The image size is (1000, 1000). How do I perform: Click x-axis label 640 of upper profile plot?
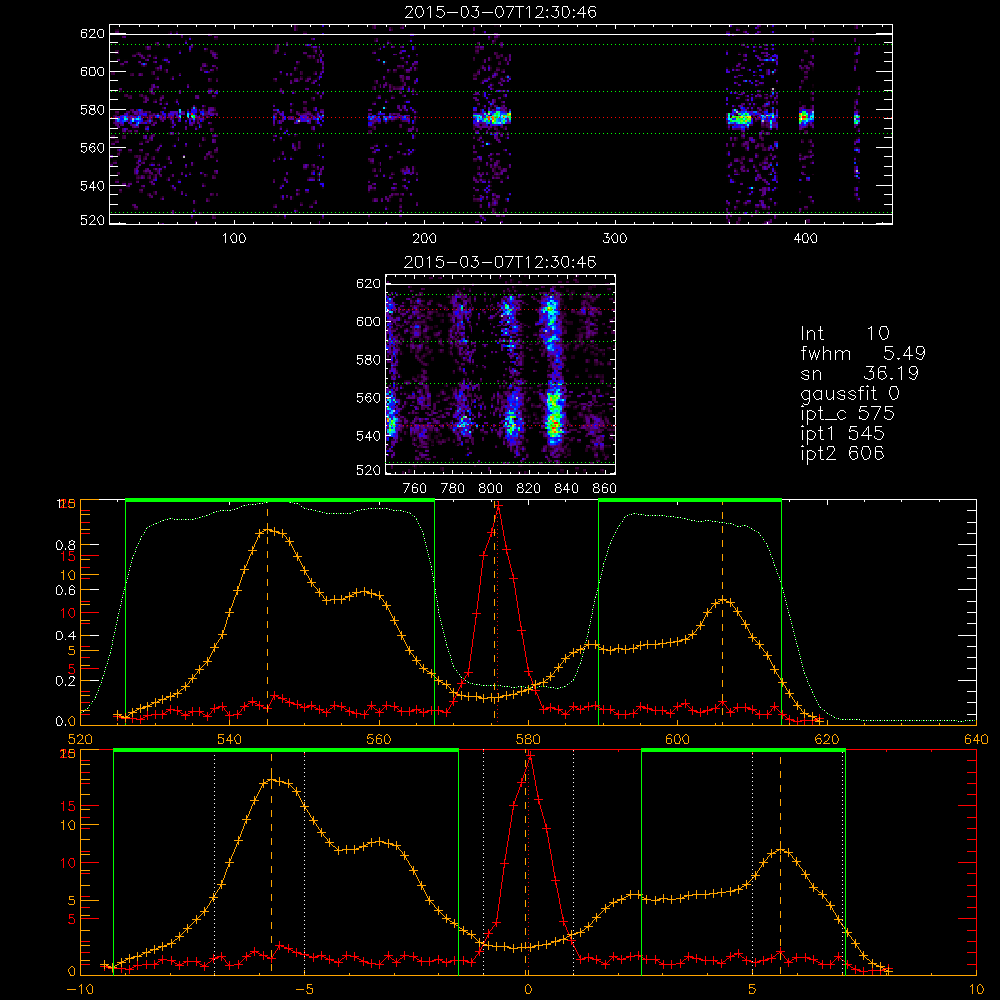[x=976, y=740]
